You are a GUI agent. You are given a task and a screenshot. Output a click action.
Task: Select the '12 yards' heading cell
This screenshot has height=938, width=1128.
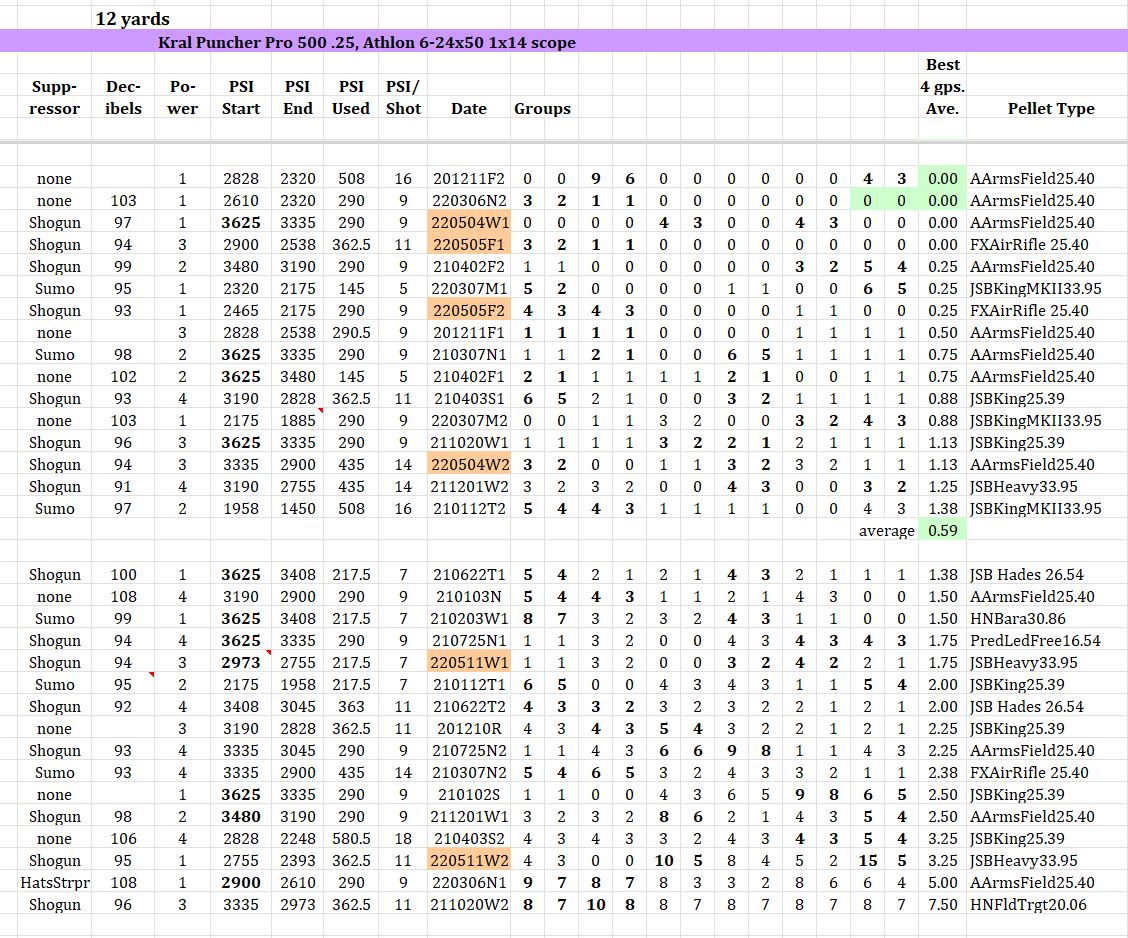click(132, 19)
